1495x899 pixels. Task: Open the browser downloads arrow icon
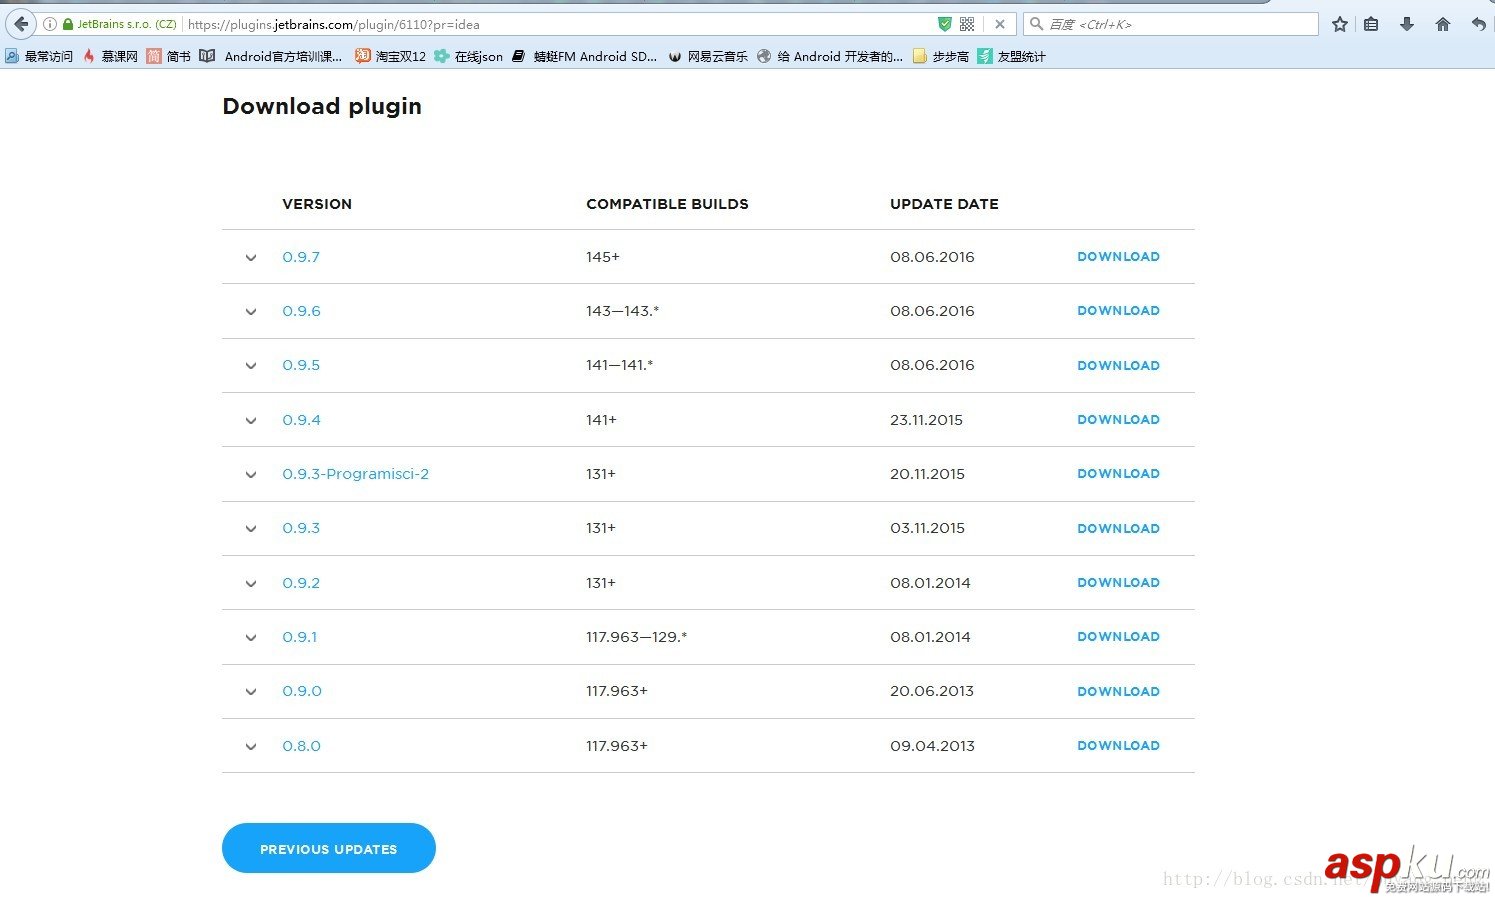[1407, 24]
